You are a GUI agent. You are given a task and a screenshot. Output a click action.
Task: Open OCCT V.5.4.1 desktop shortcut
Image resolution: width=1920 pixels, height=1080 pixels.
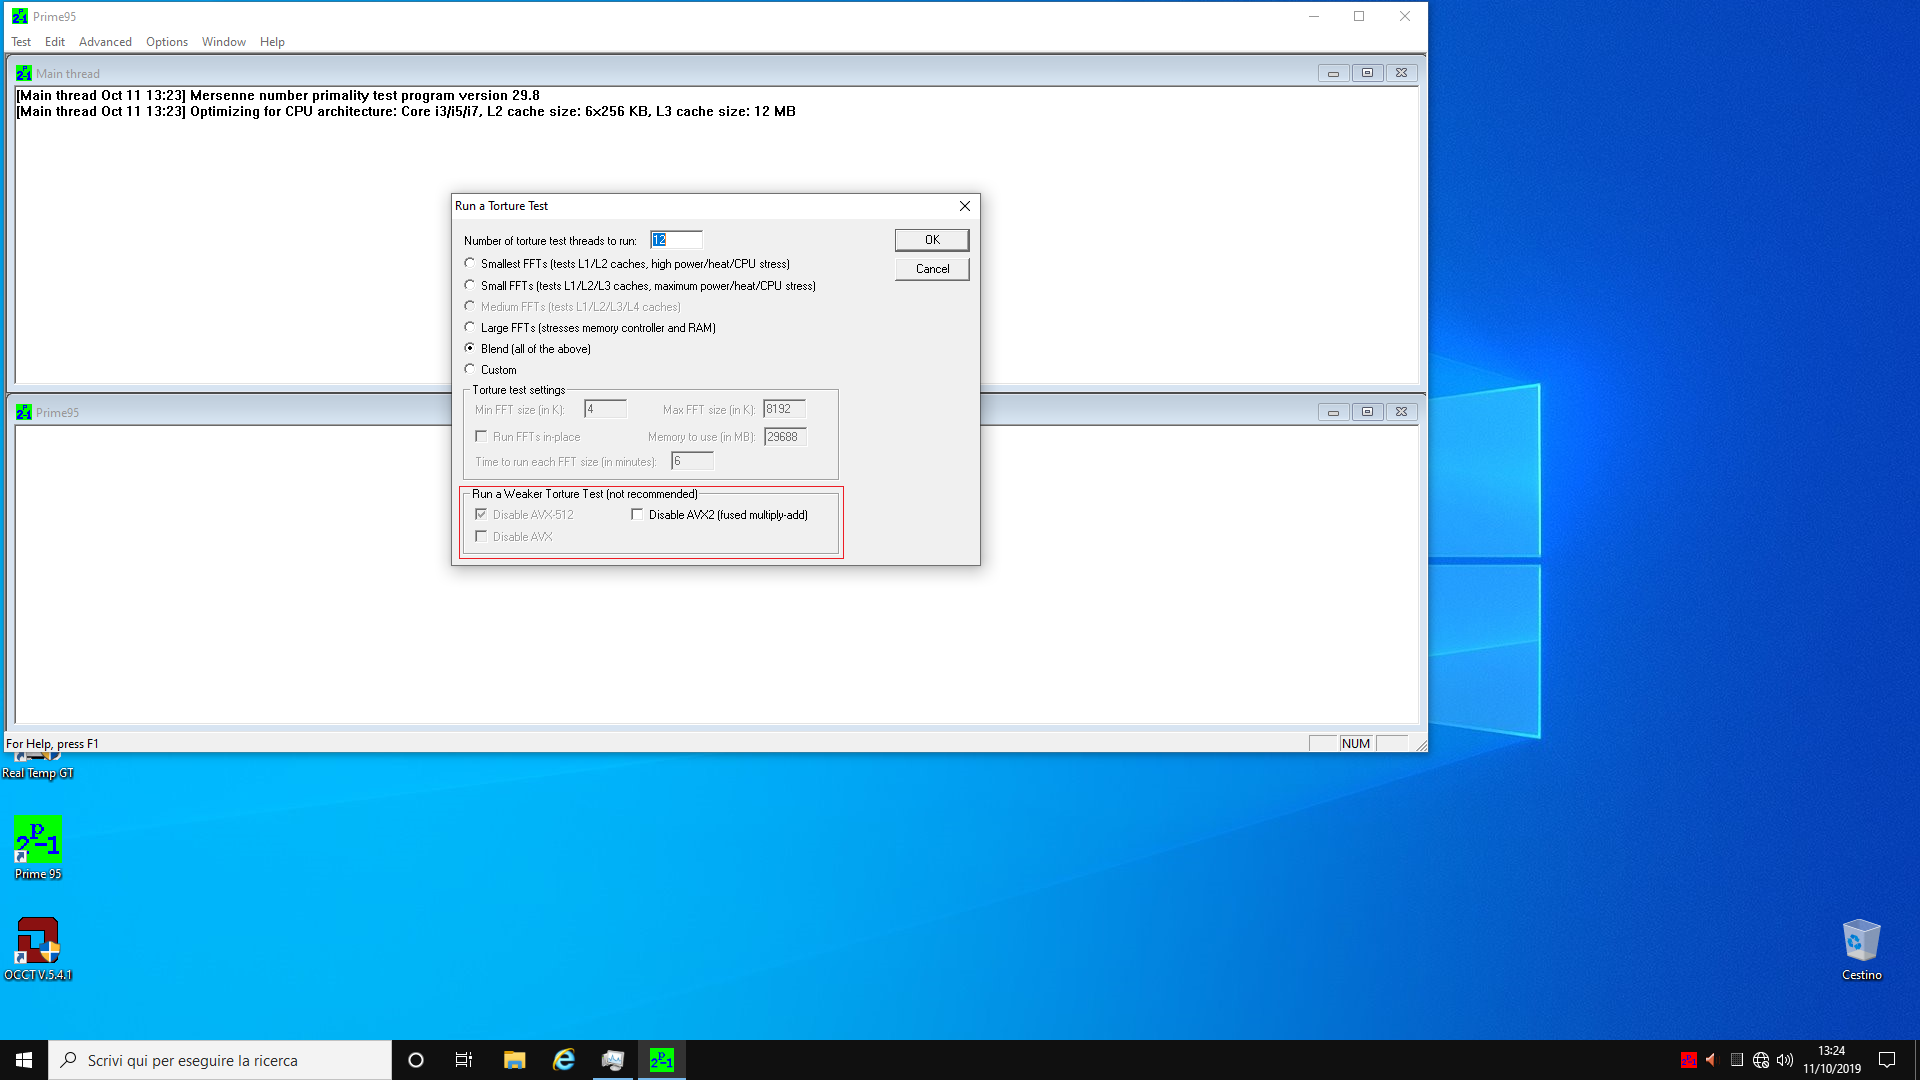click(x=38, y=948)
